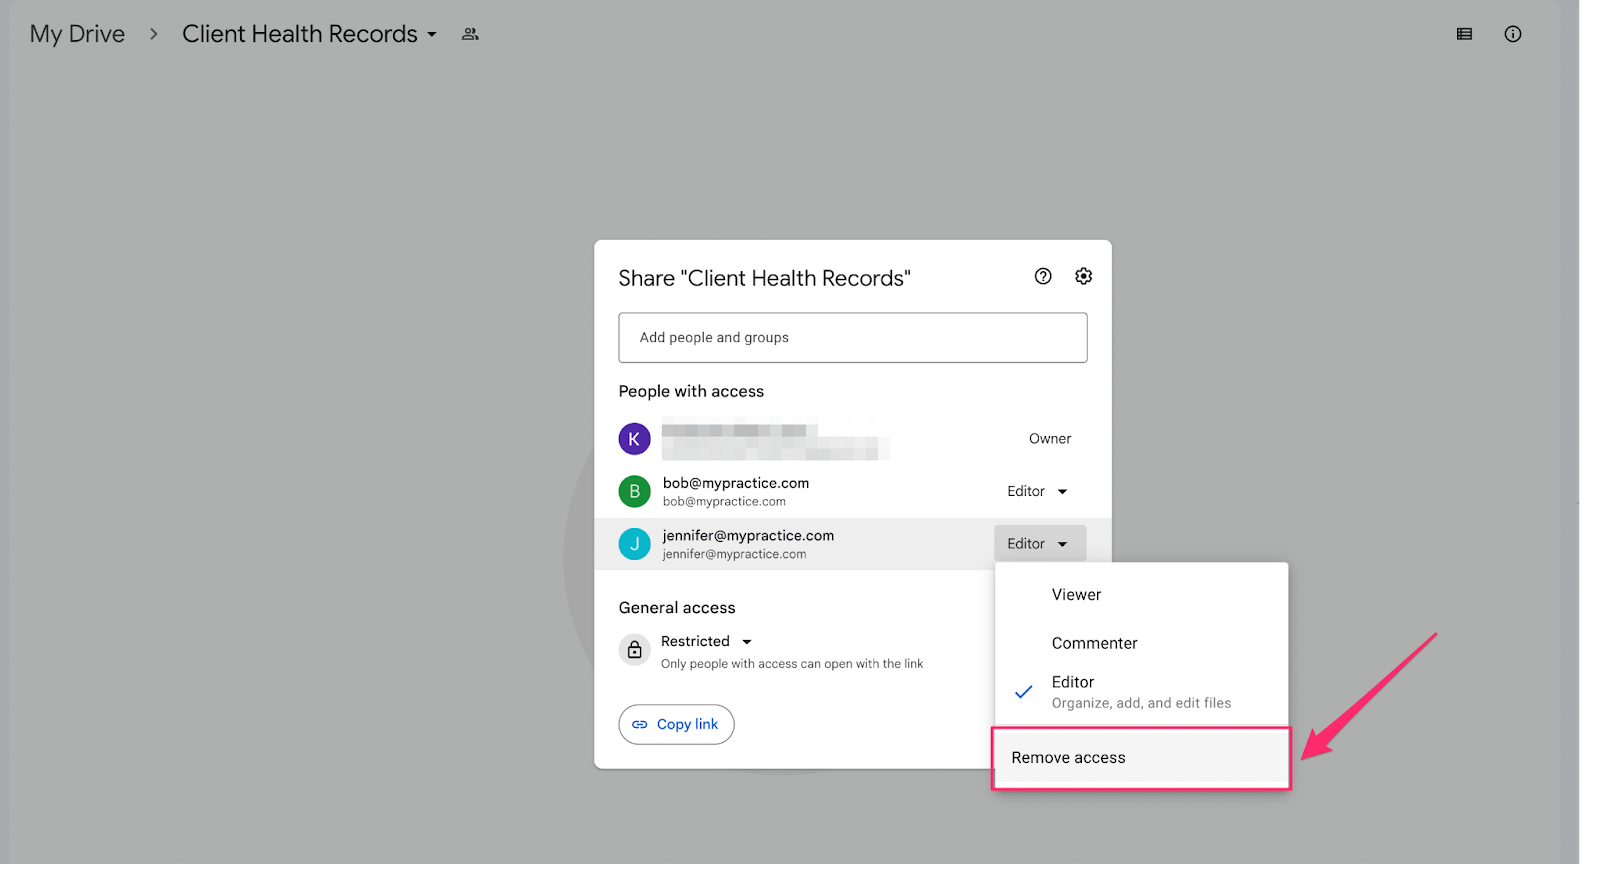Click the Add people and groups field
Image resolution: width=1600 pixels, height=885 pixels.
[852, 338]
